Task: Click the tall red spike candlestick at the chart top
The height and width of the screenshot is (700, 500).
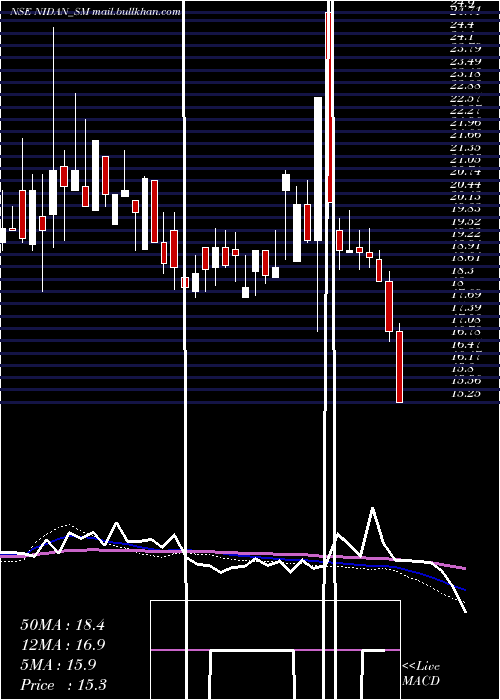Action: 329,107
